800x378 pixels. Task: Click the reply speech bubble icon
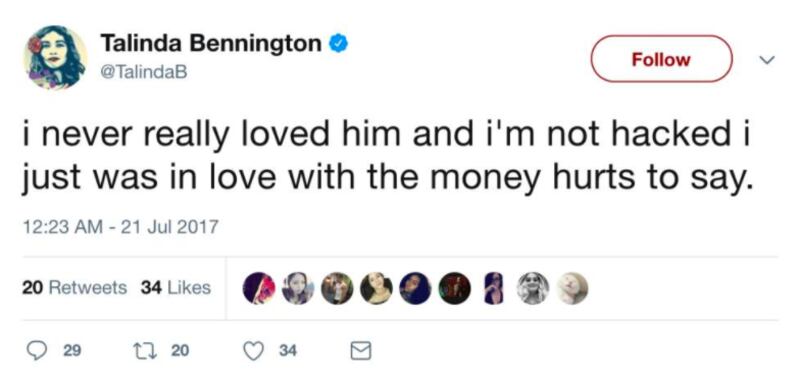pos(37,350)
